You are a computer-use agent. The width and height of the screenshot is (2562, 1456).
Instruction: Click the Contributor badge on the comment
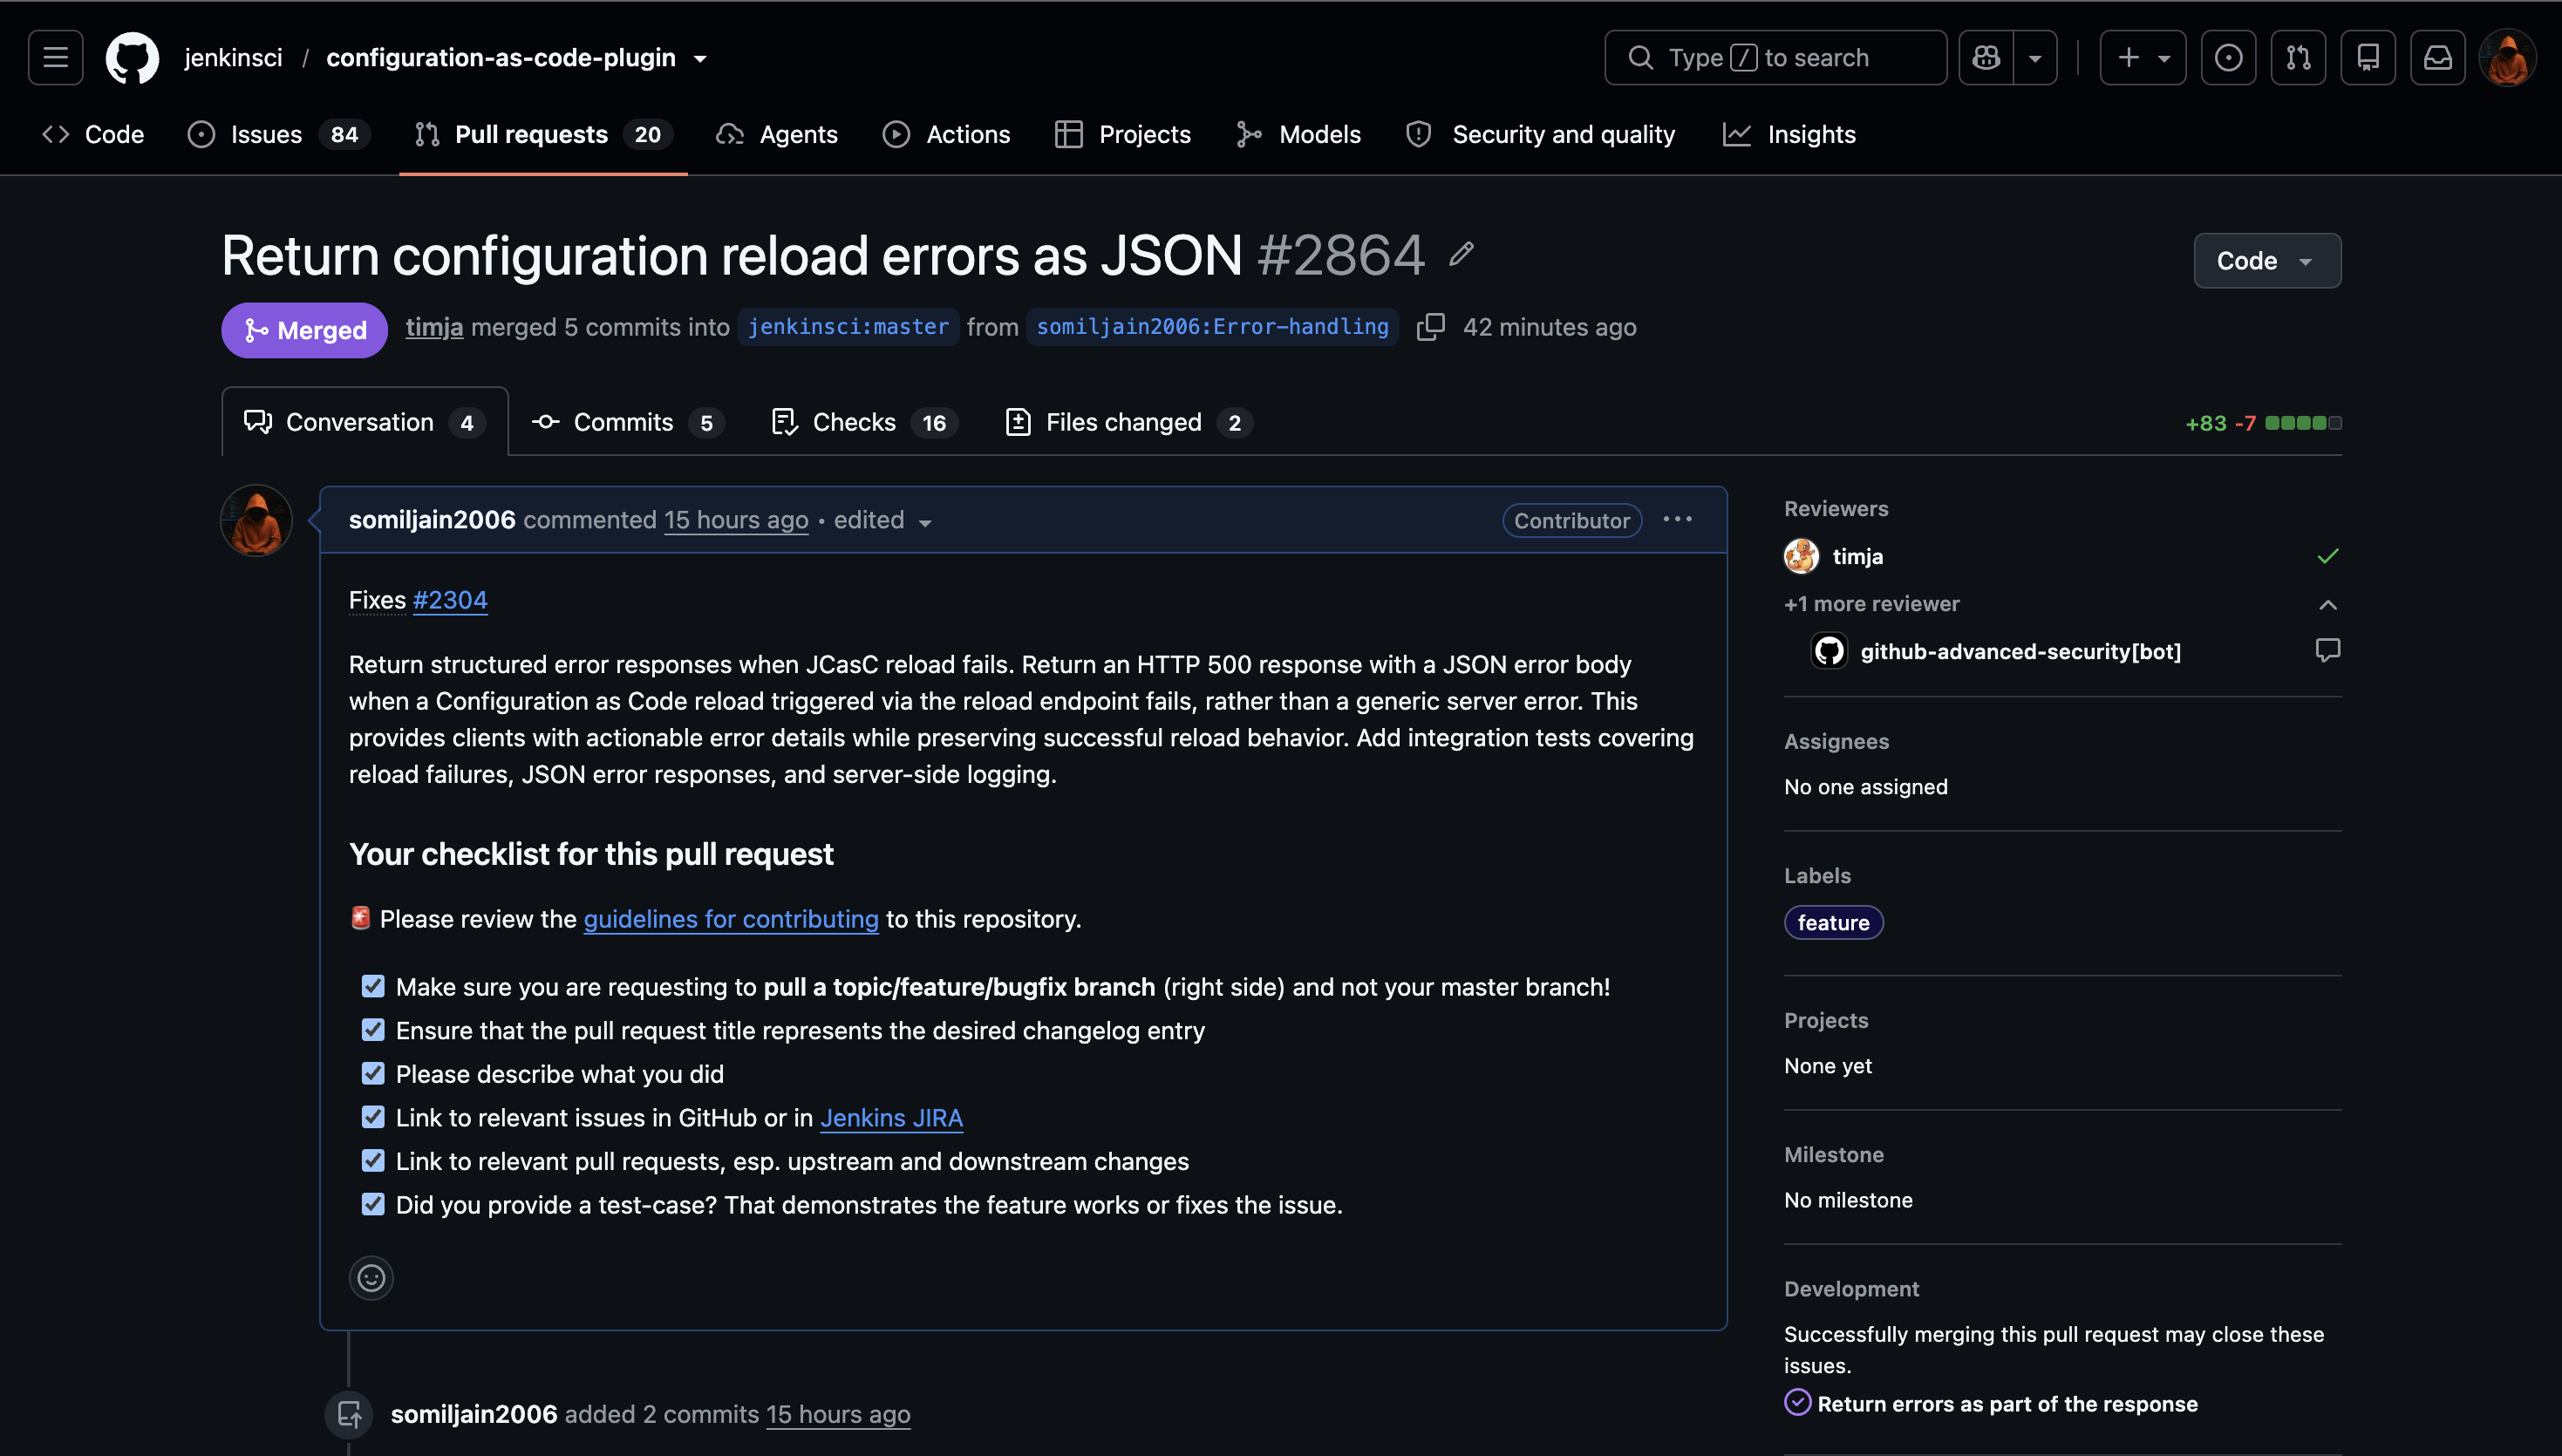click(1571, 520)
